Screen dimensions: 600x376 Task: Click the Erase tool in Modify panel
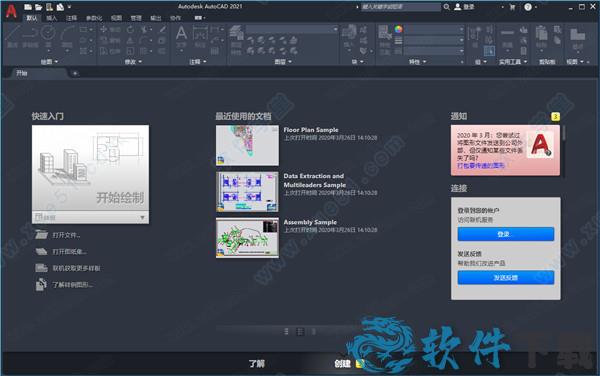162,29
